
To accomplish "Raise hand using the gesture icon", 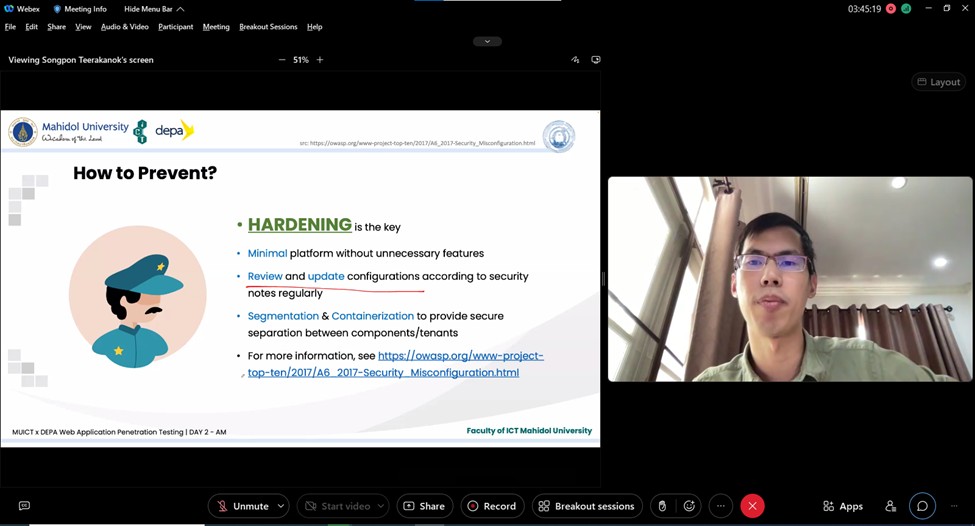I will 662,506.
